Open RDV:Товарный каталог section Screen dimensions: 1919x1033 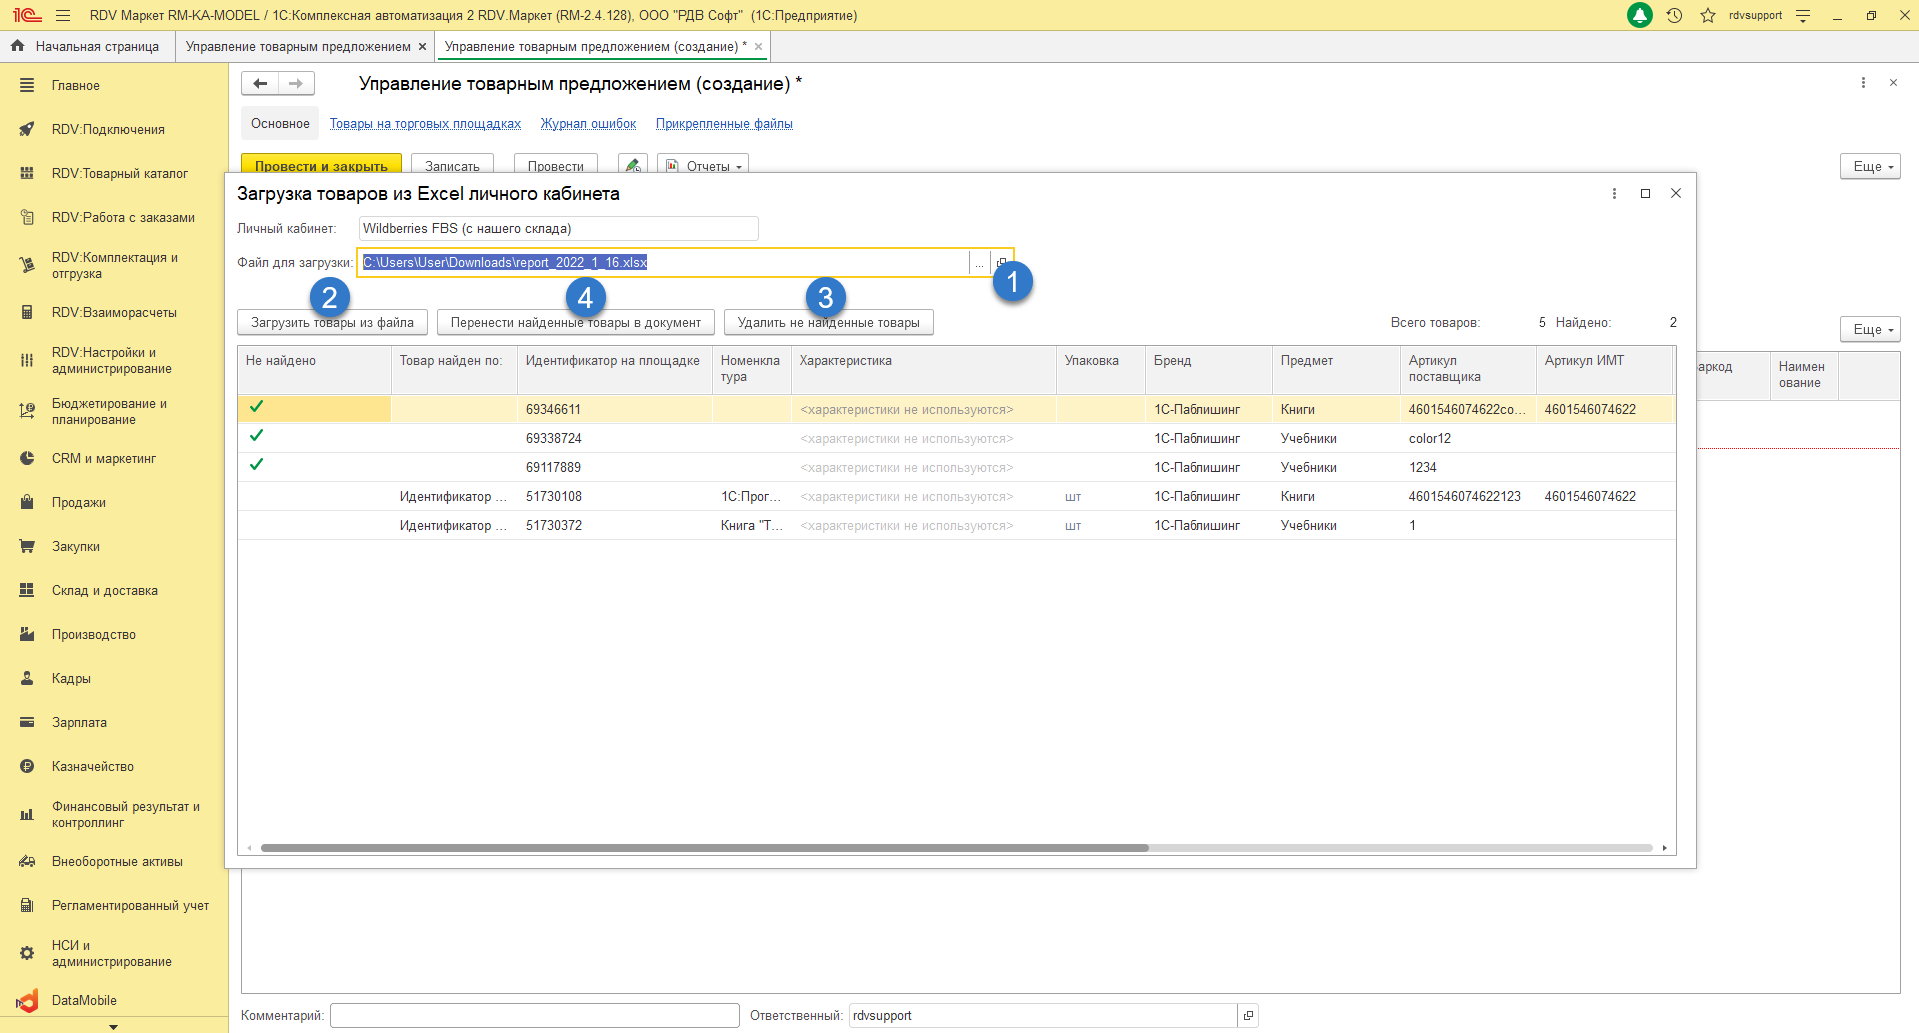click(x=120, y=173)
